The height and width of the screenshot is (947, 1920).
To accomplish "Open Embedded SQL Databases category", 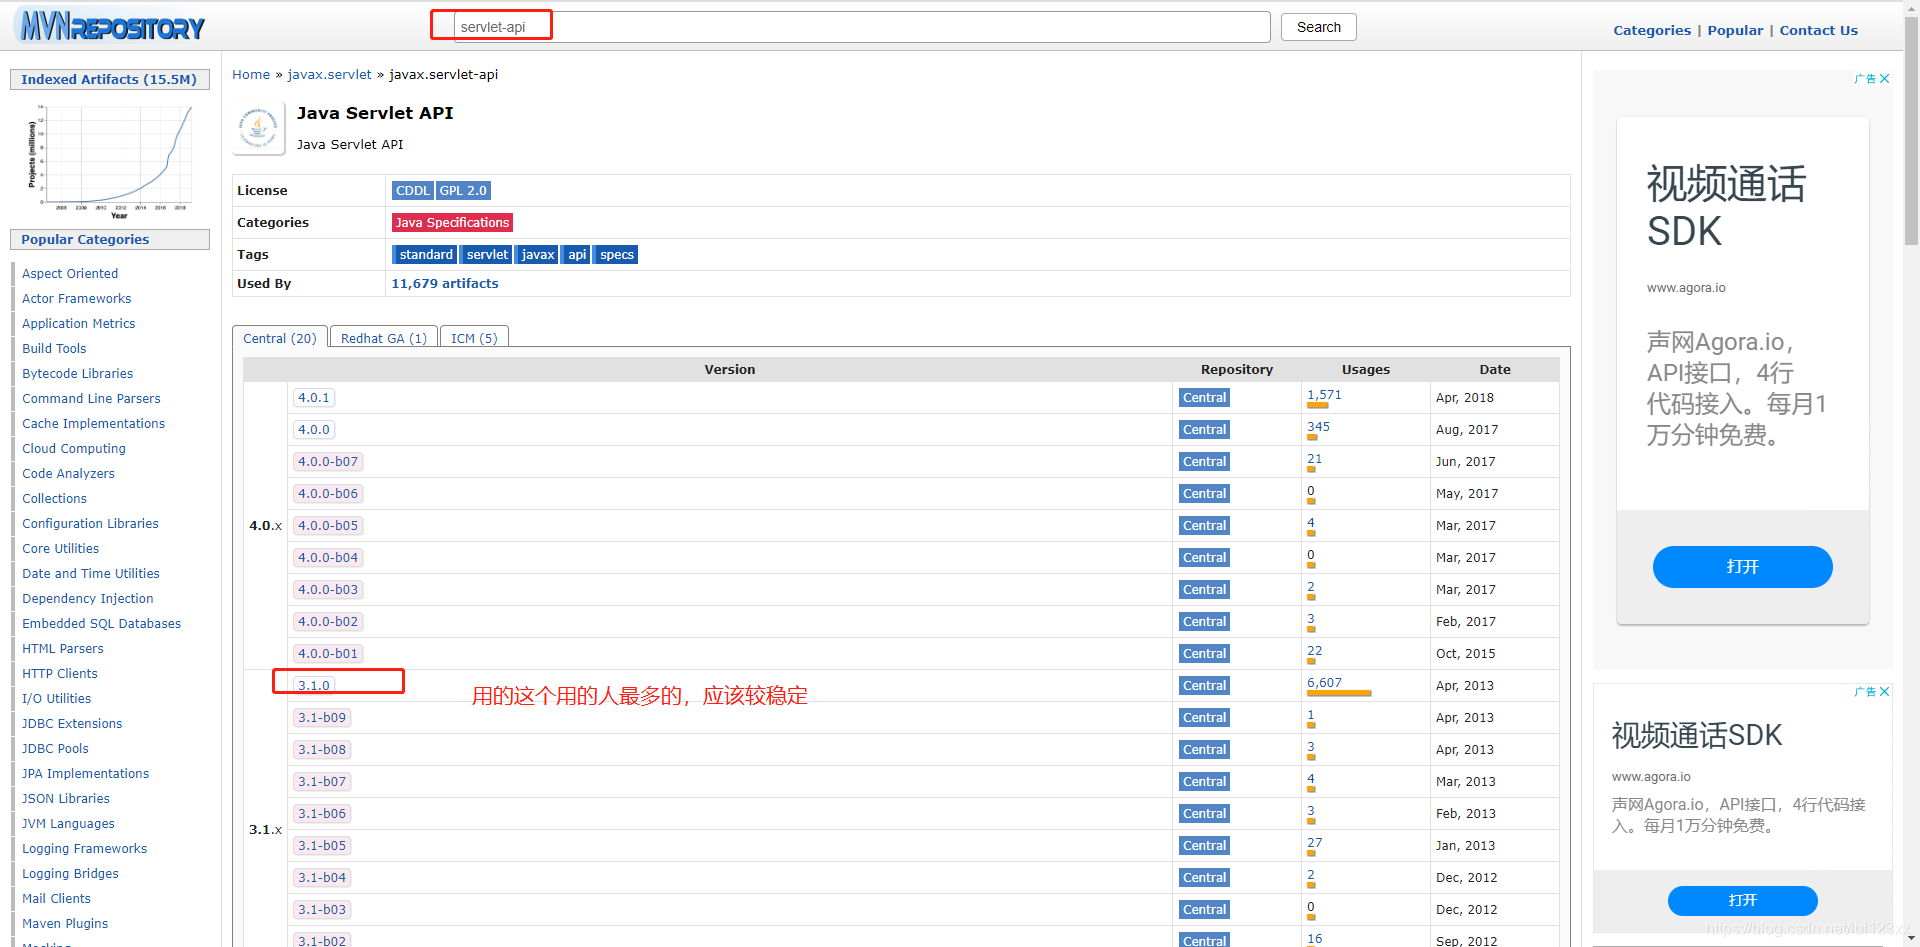I will click(101, 624).
